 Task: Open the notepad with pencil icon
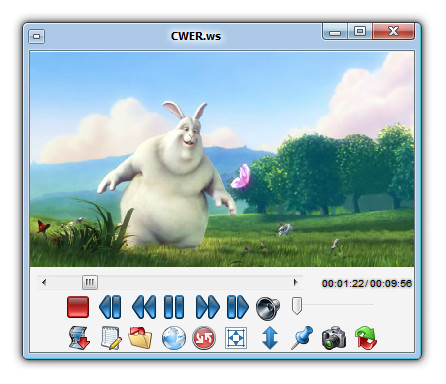[x=111, y=338]
